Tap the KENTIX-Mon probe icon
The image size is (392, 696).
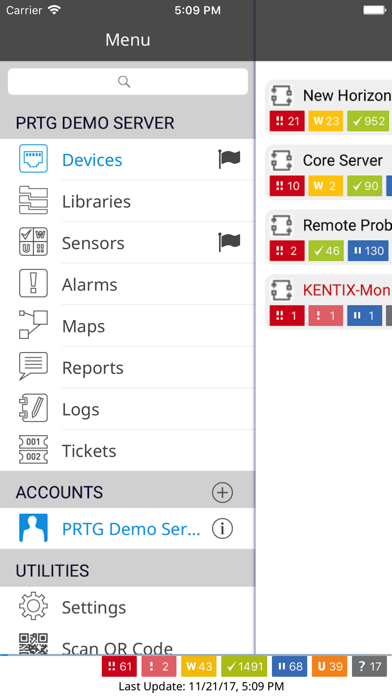pyautogui.click(x=282, y=290)
